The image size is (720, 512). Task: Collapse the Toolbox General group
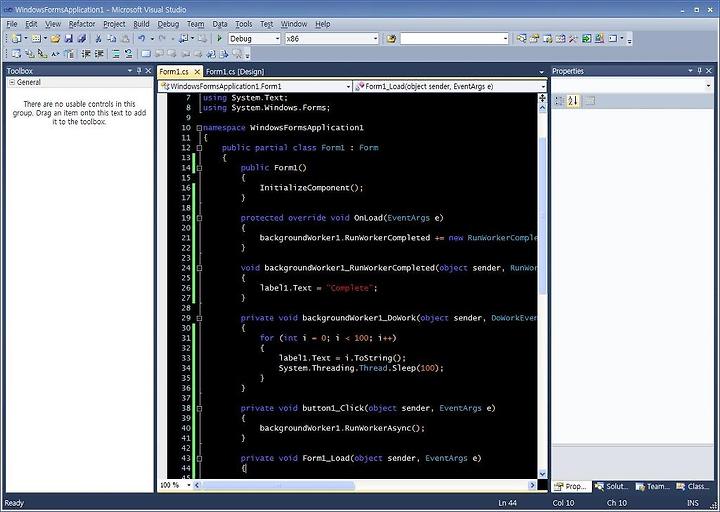tap(11, 83)
